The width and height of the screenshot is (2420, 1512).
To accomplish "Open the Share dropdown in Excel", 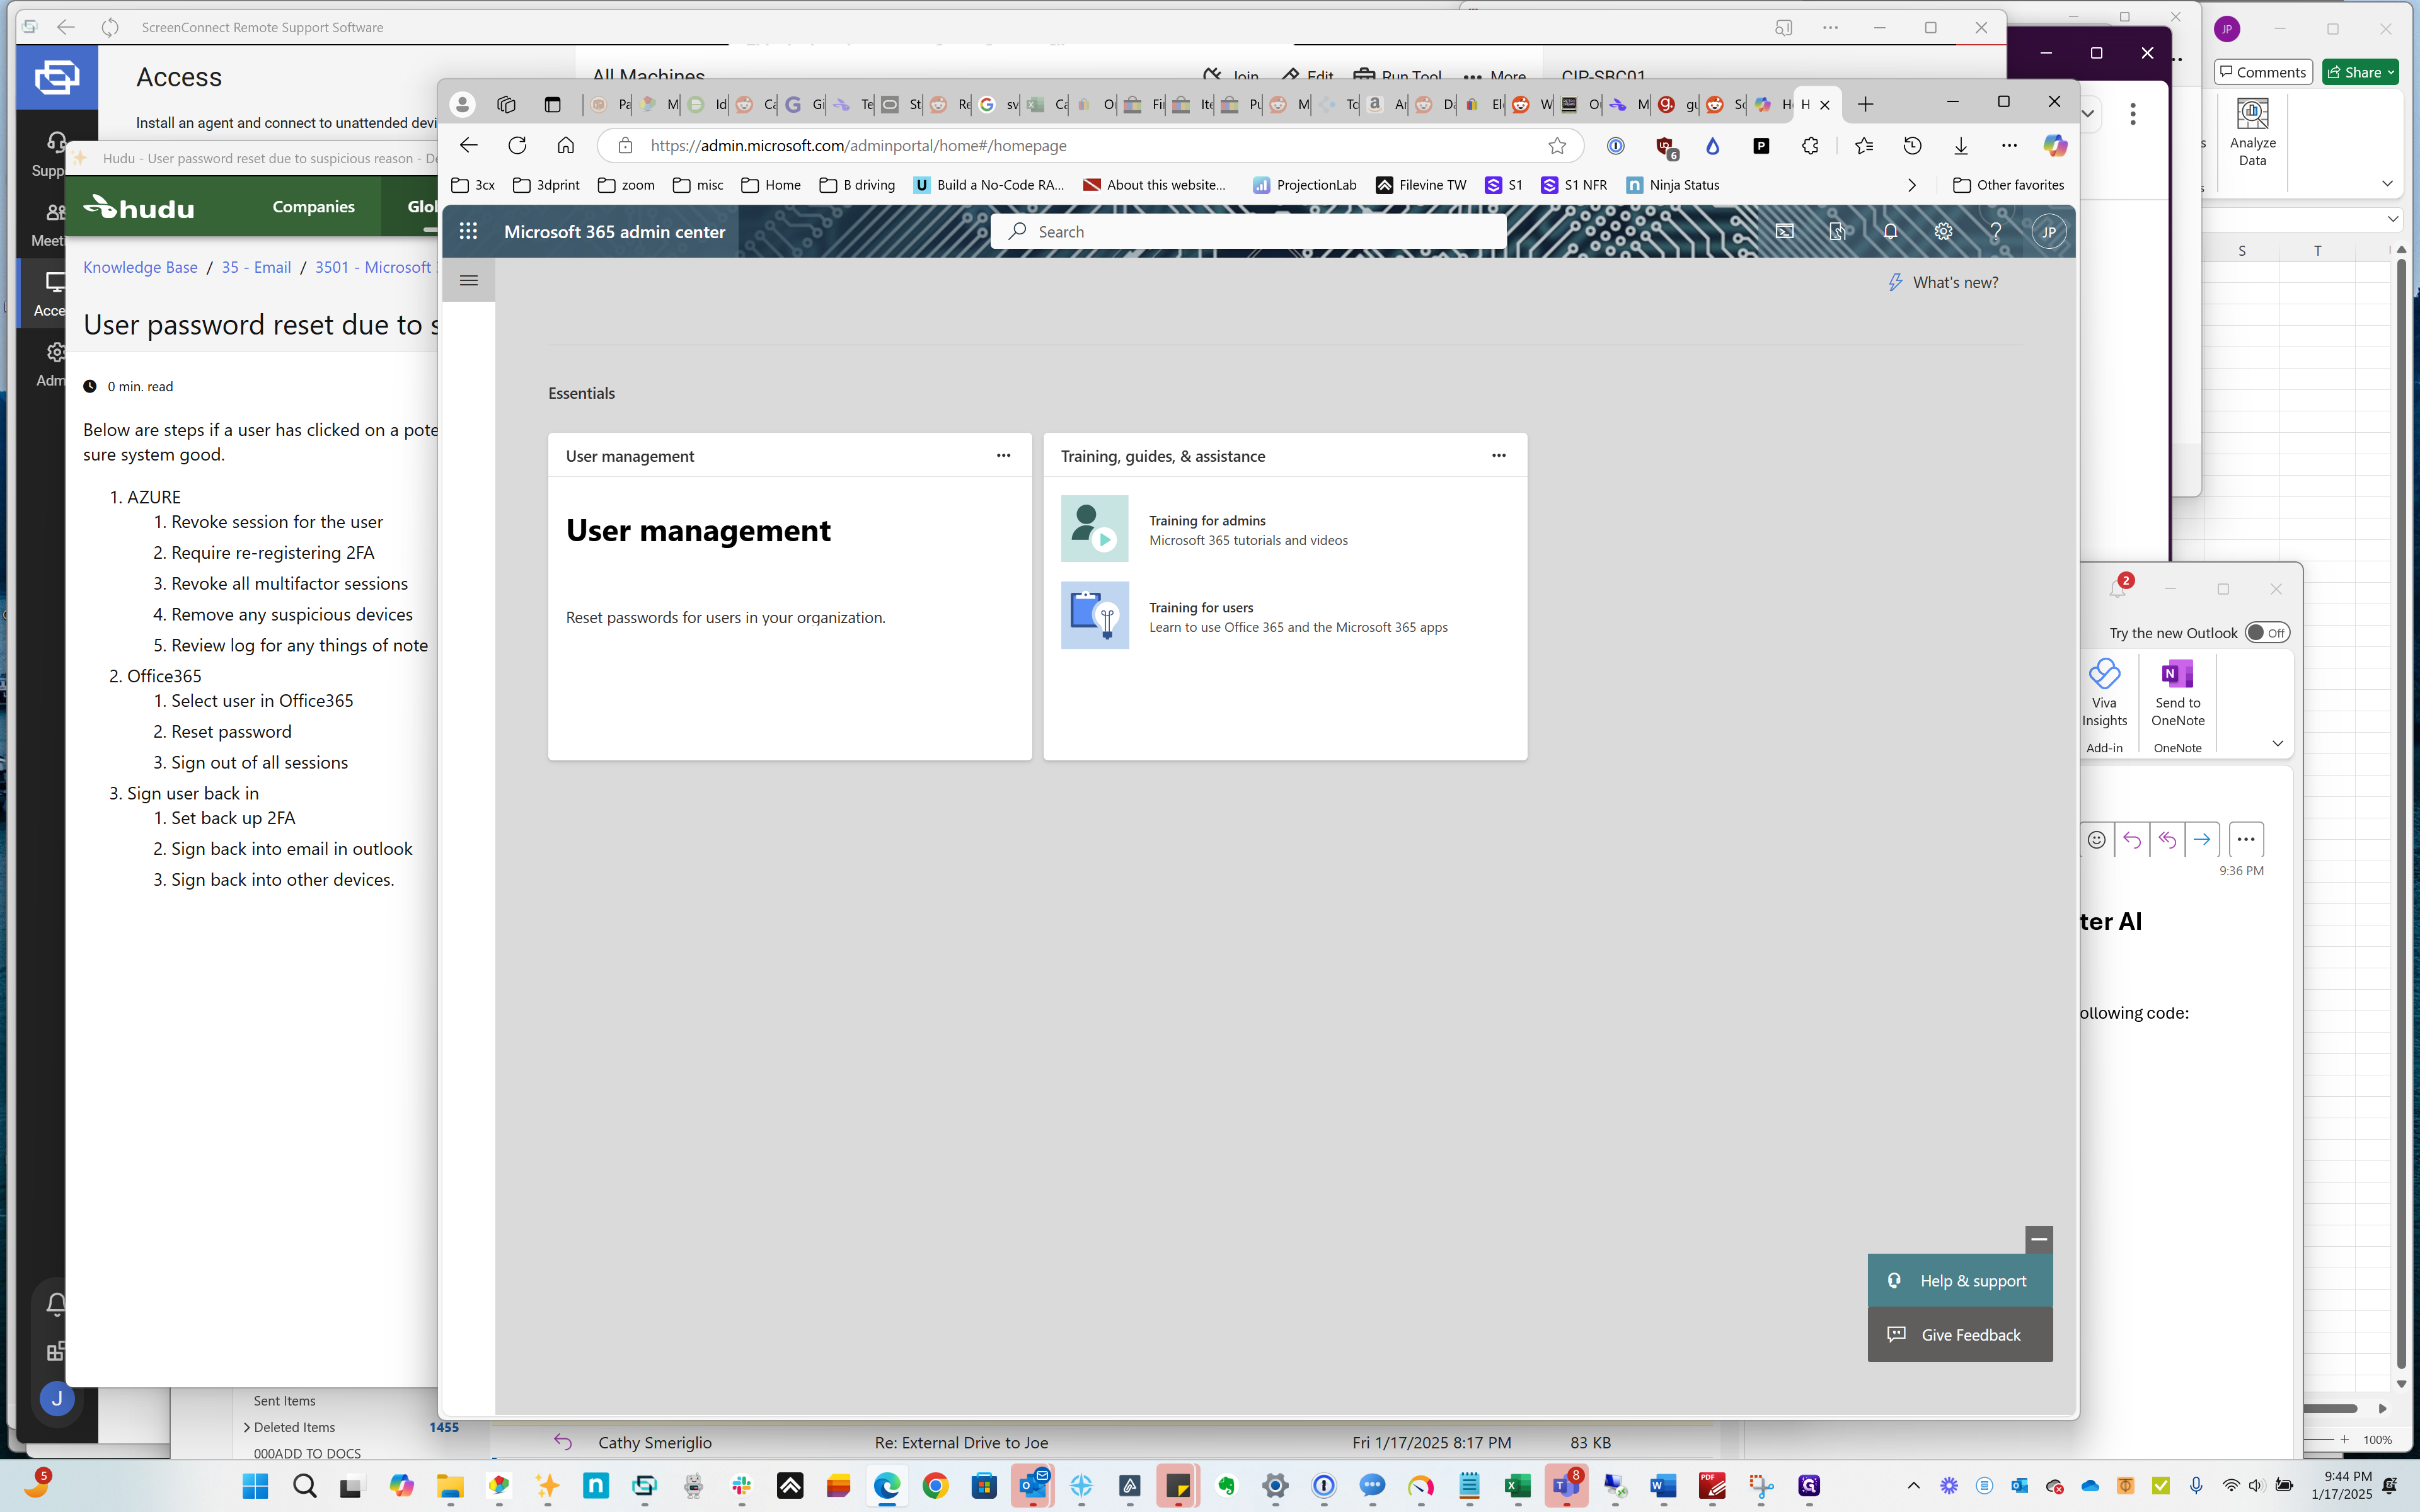I will [2390, 72].
